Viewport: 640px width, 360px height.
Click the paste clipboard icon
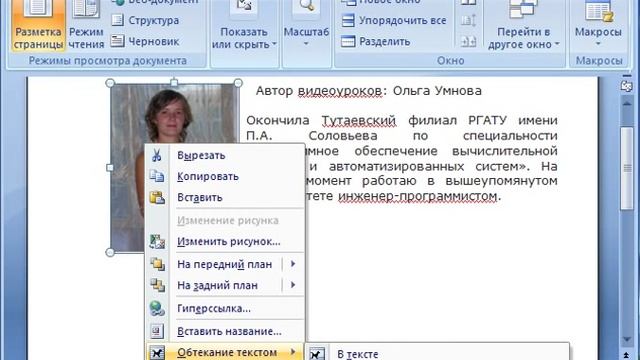click(x=157, y=198)
